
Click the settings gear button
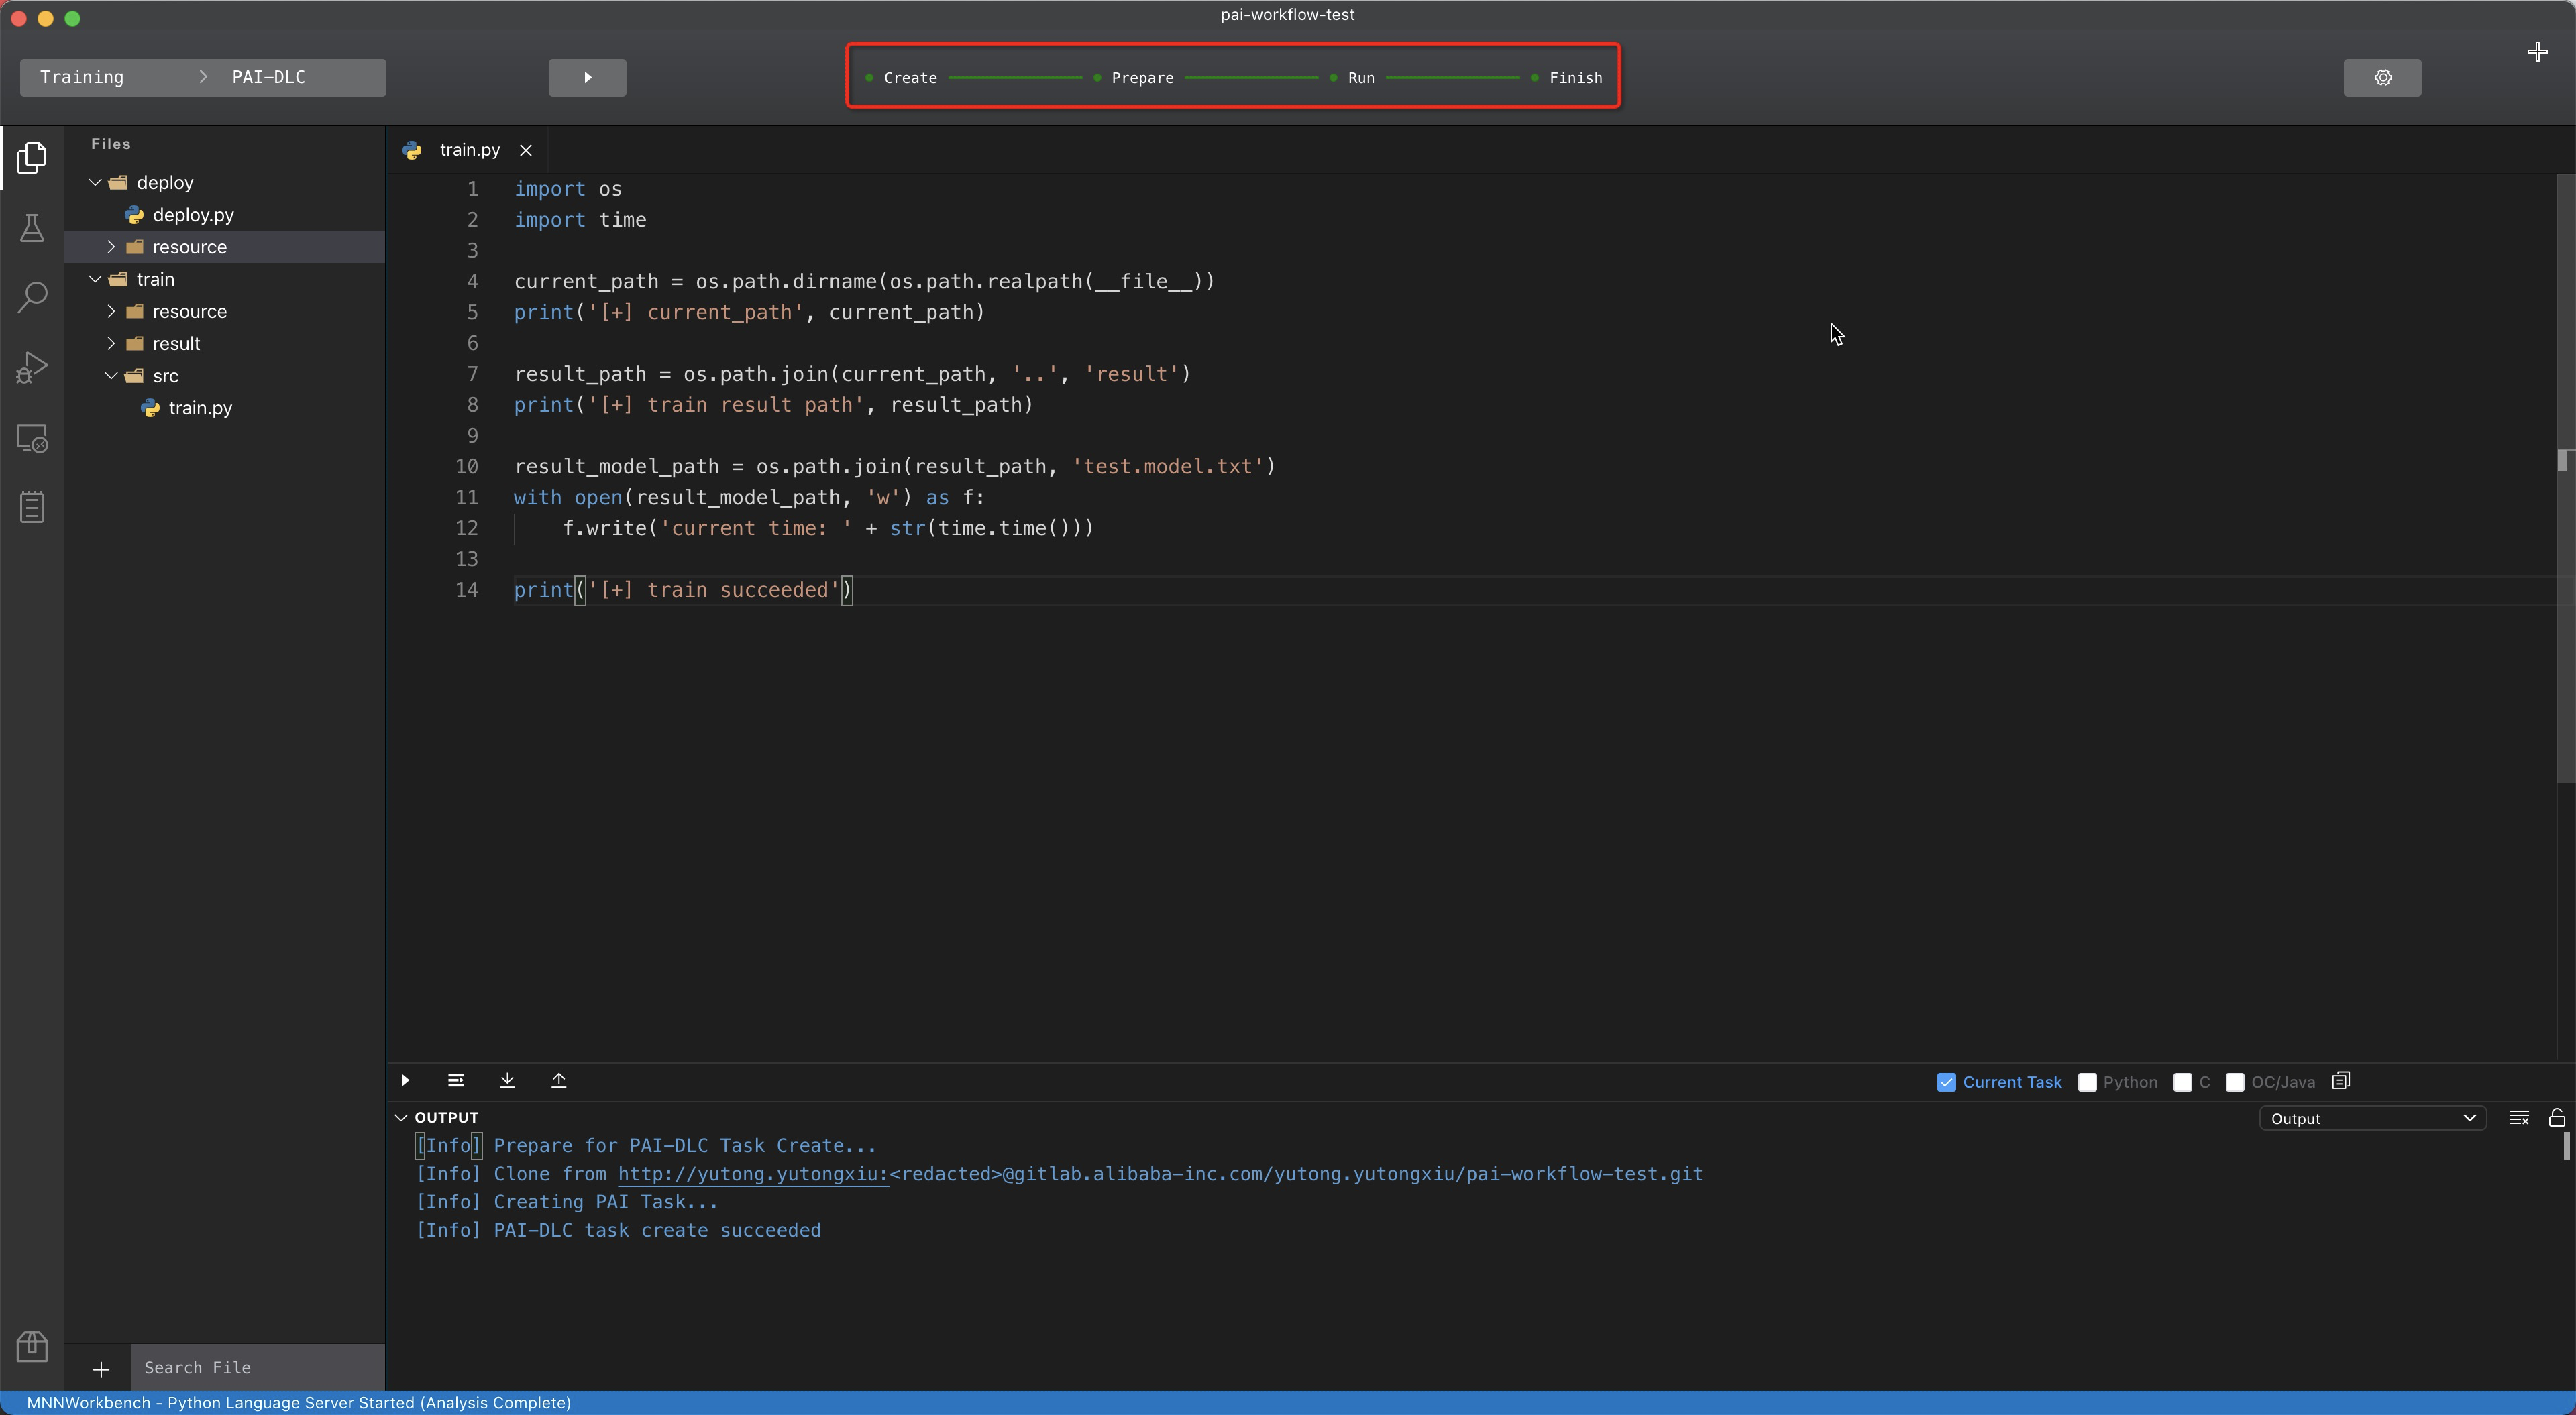click(x=2382, y=78)
